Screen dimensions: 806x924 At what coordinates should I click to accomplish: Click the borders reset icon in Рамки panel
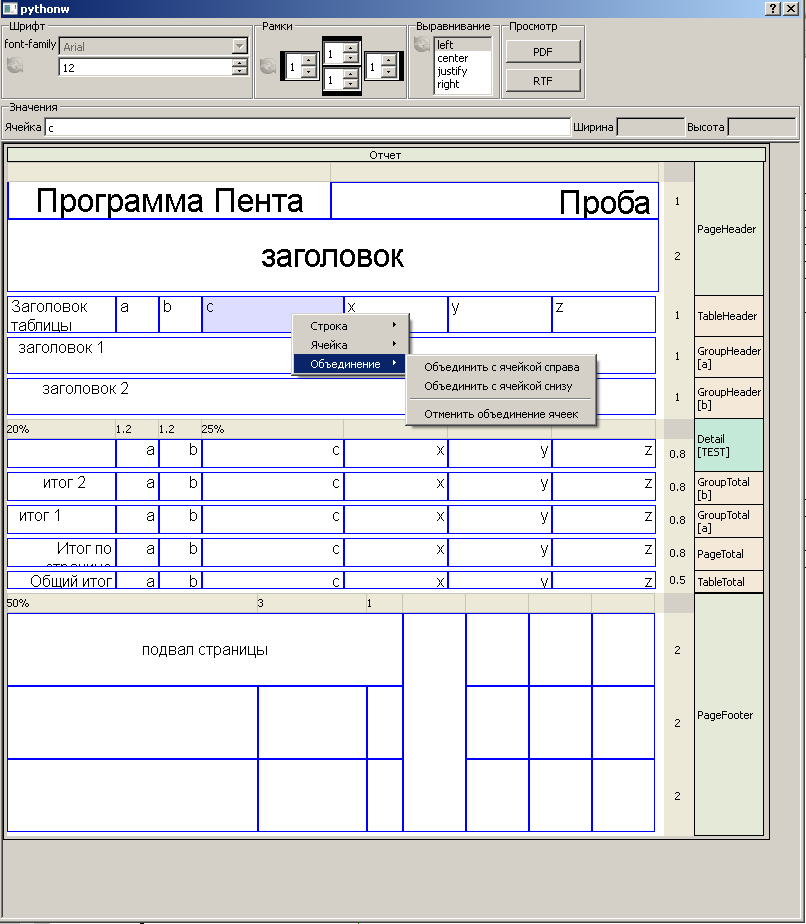pyautogui.click(x=267, y=66)
